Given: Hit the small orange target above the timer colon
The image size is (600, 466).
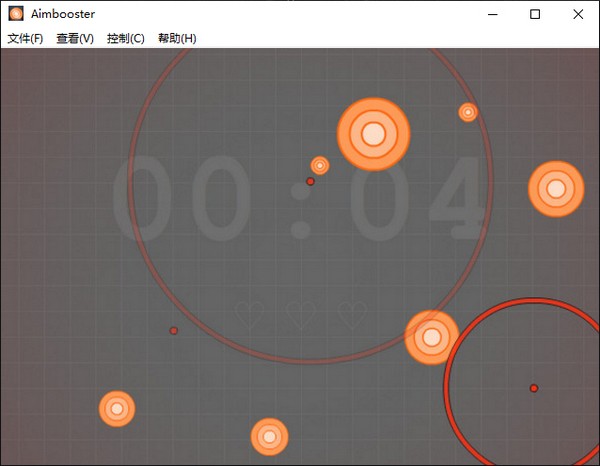Looking at the screenshot, I should [x=320, y=165].
